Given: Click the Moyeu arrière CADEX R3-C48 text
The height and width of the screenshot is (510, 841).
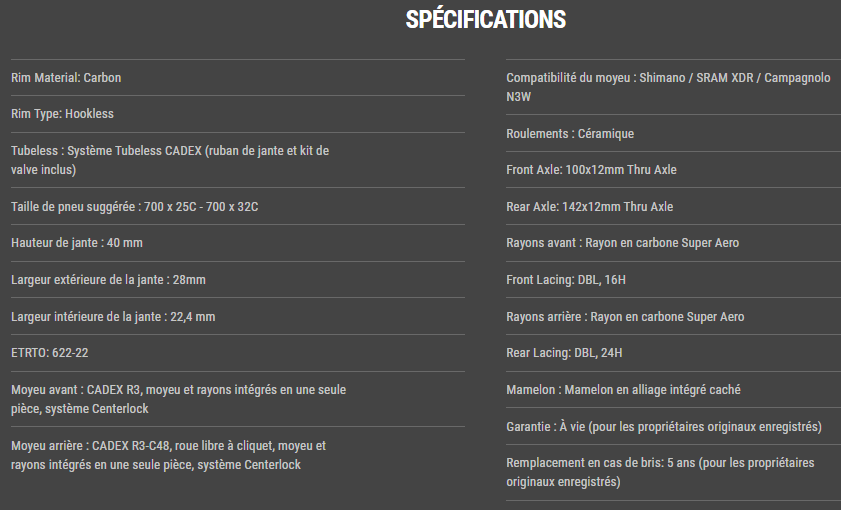Looking at the screenshot, I should [x=170, y=455].
